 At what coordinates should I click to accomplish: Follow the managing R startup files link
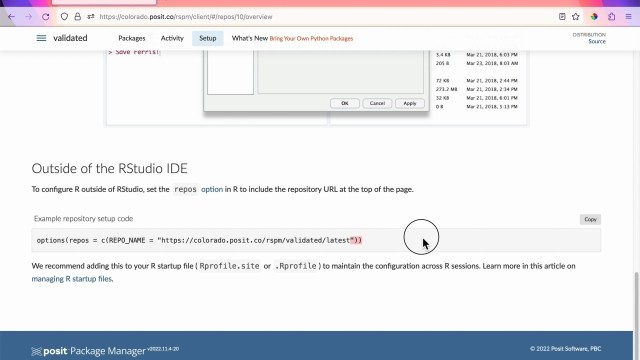[x=71, y=279]
